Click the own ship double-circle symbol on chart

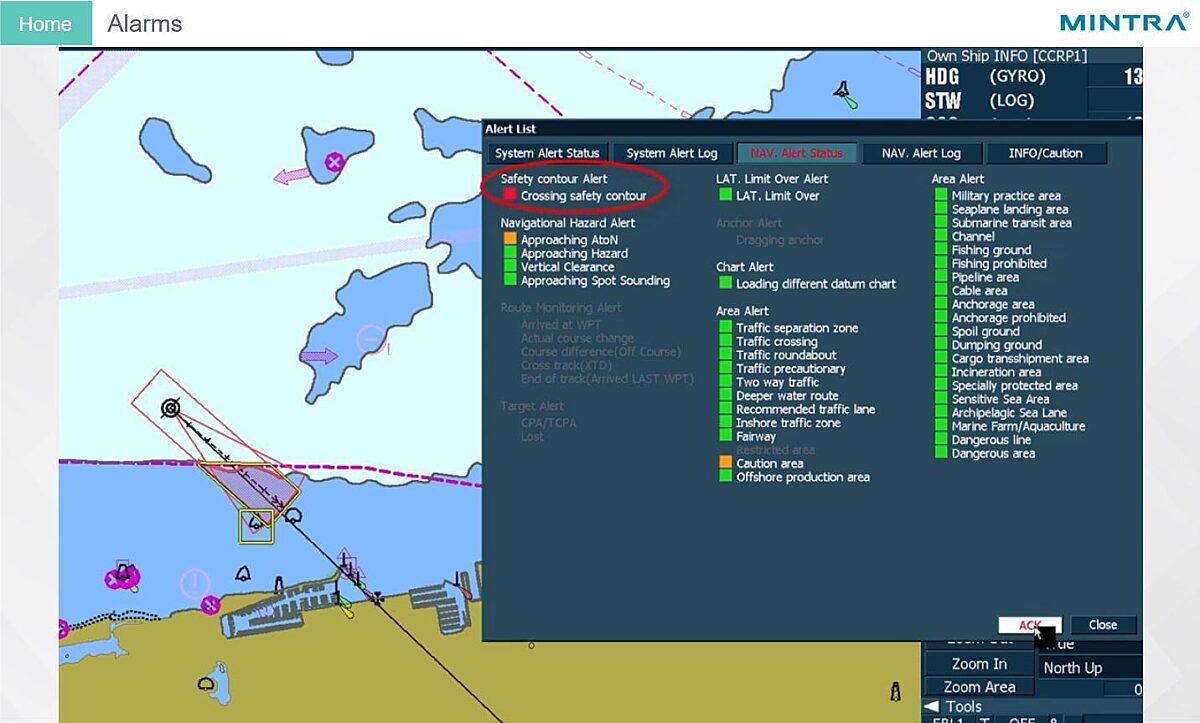coord(171,407)
